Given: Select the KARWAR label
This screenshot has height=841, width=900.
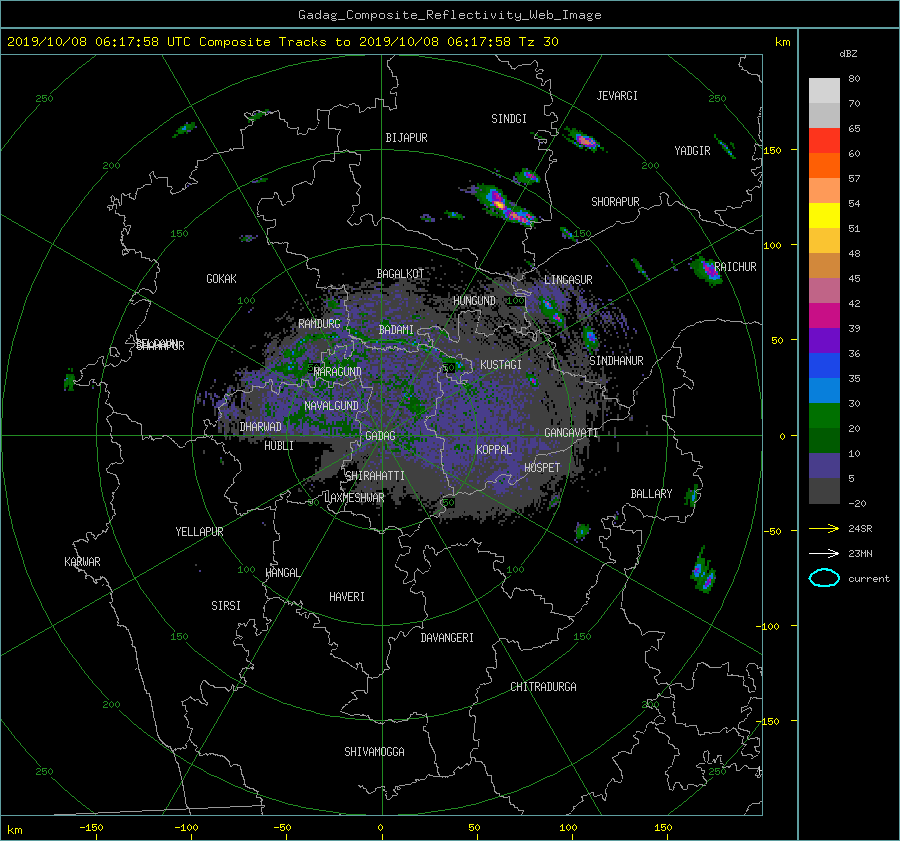Looking at the screenshot, I should pyautogui.click(x=82, y=562).
